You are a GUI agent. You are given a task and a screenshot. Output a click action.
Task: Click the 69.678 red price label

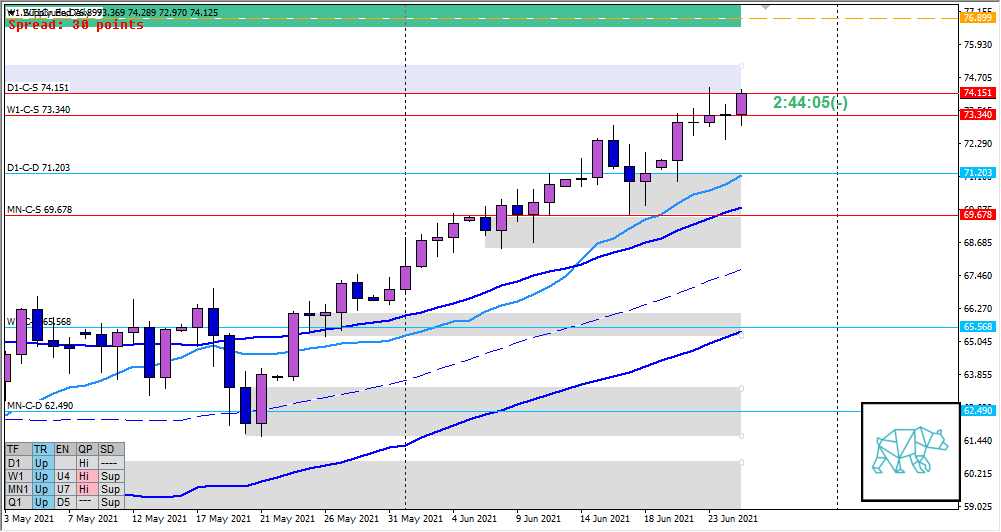click(975, 214)
